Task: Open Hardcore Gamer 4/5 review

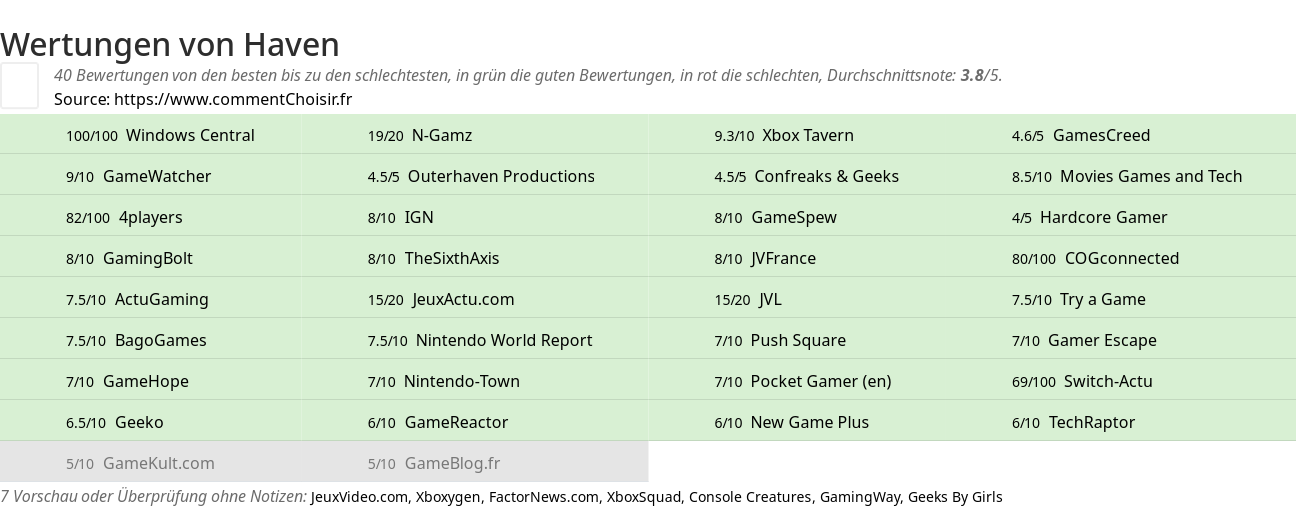Action: coord(1089,217)
